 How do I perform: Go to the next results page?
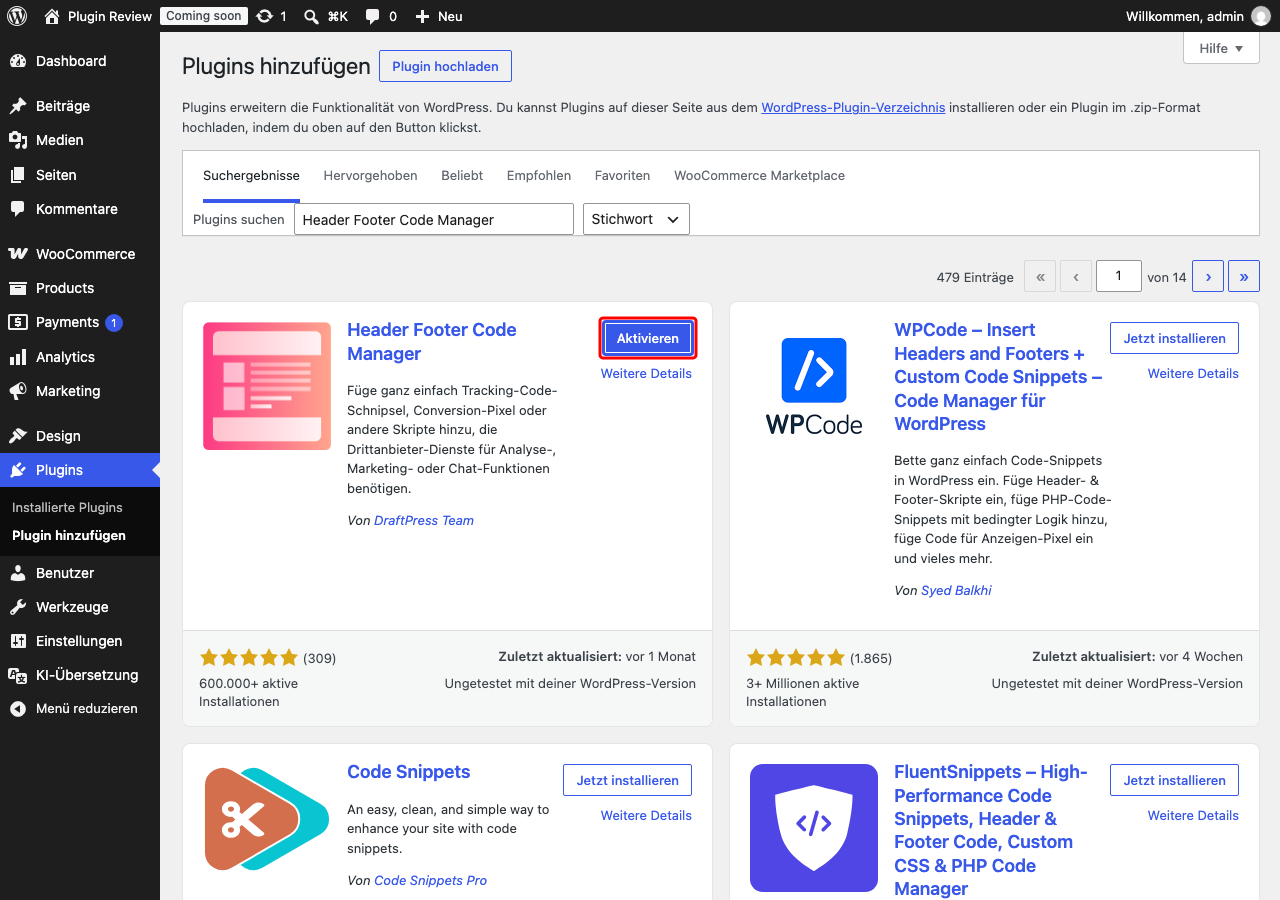tap(1208, 276)
